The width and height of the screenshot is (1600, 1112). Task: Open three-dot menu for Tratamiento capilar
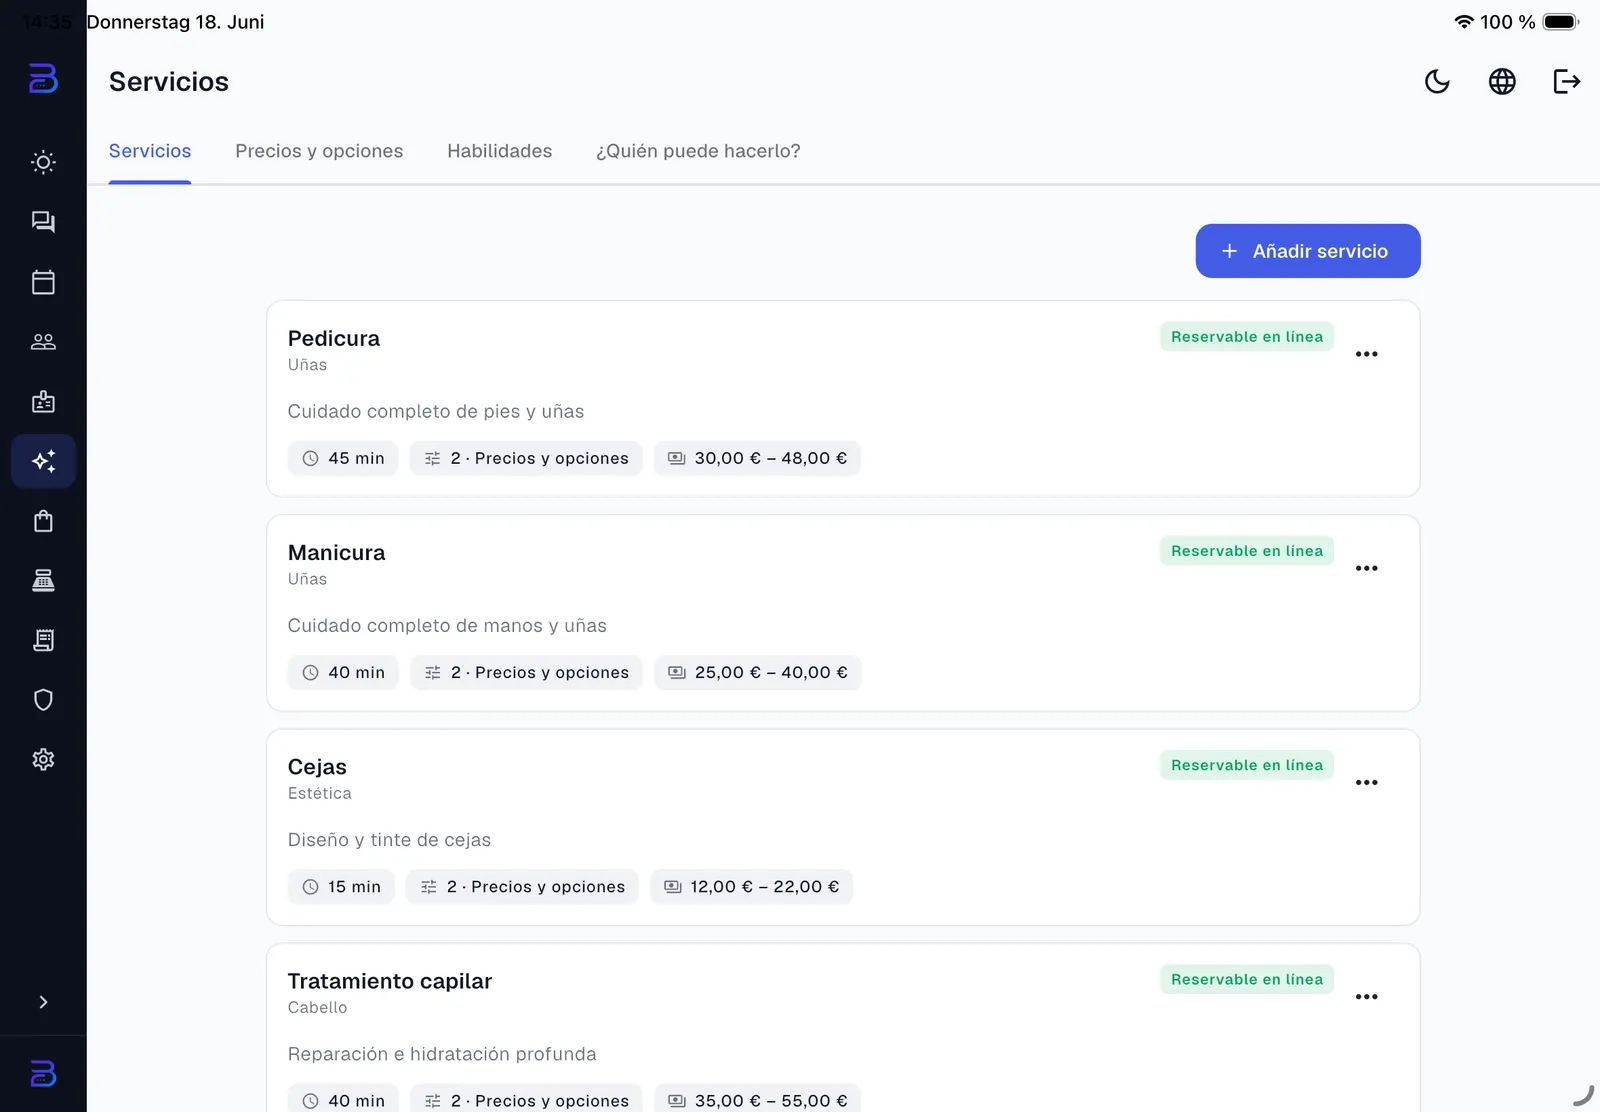coord(1367,997)
